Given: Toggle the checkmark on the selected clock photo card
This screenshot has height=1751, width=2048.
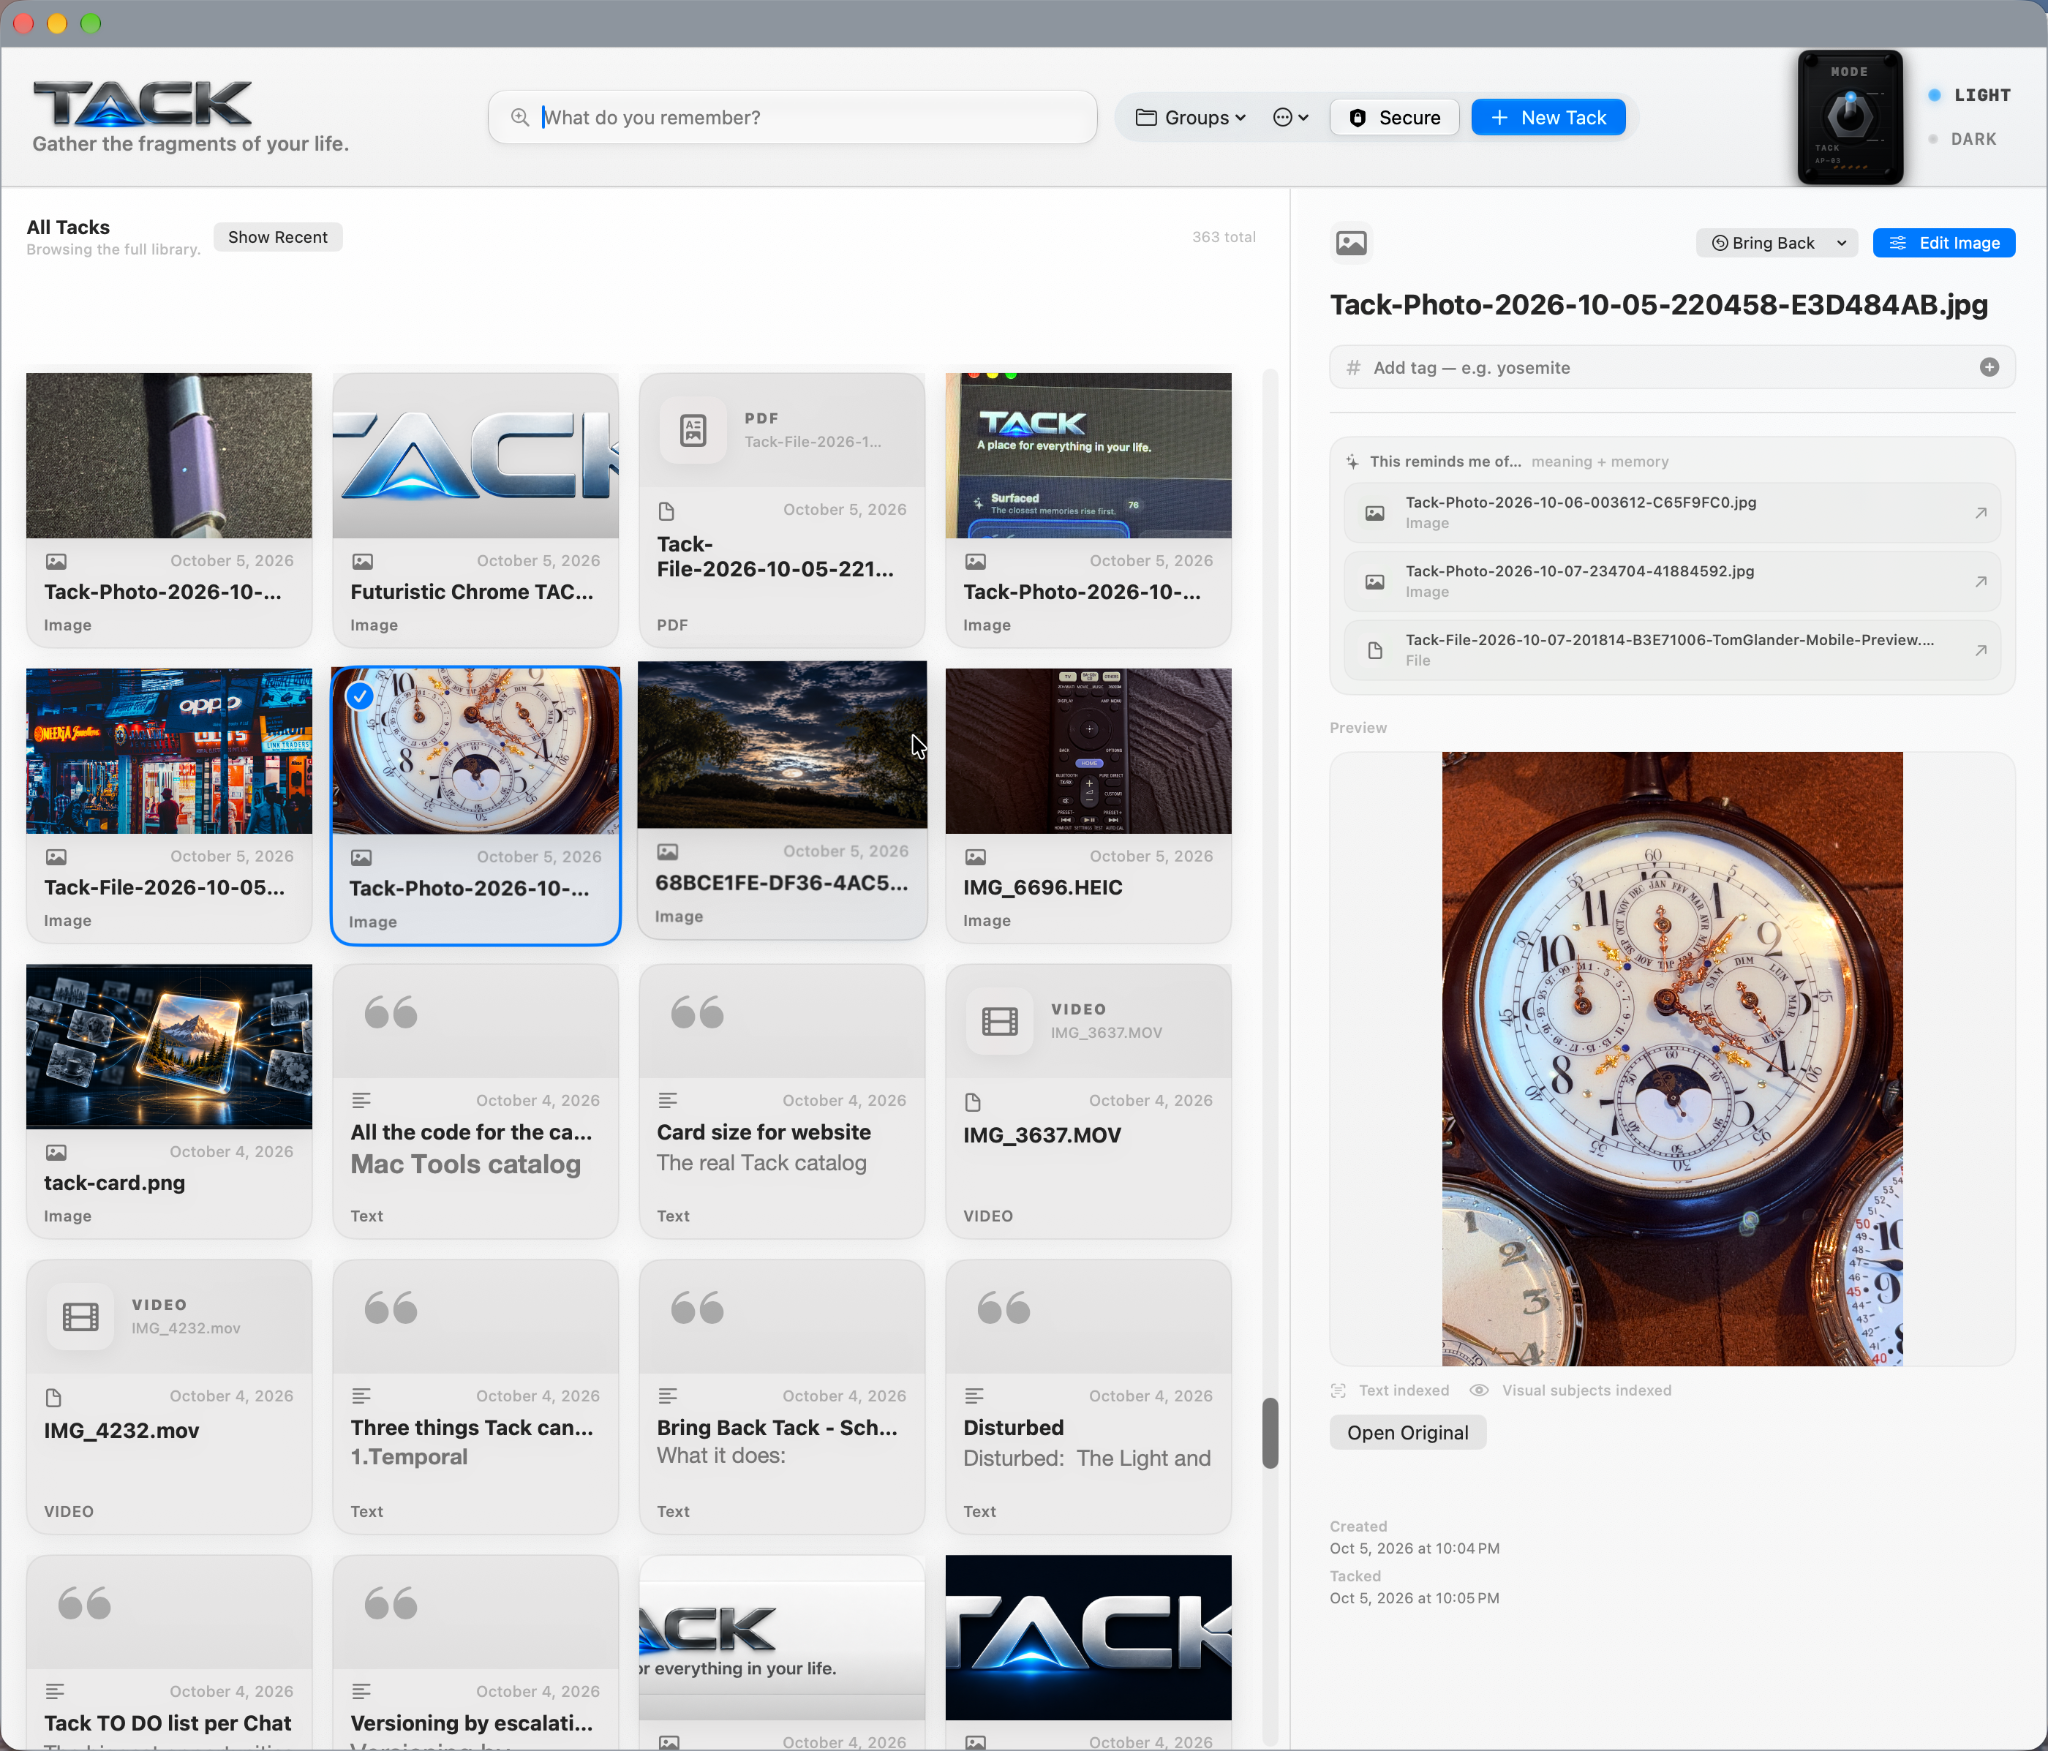Looking at the screenshot, I should pos(359,696).
